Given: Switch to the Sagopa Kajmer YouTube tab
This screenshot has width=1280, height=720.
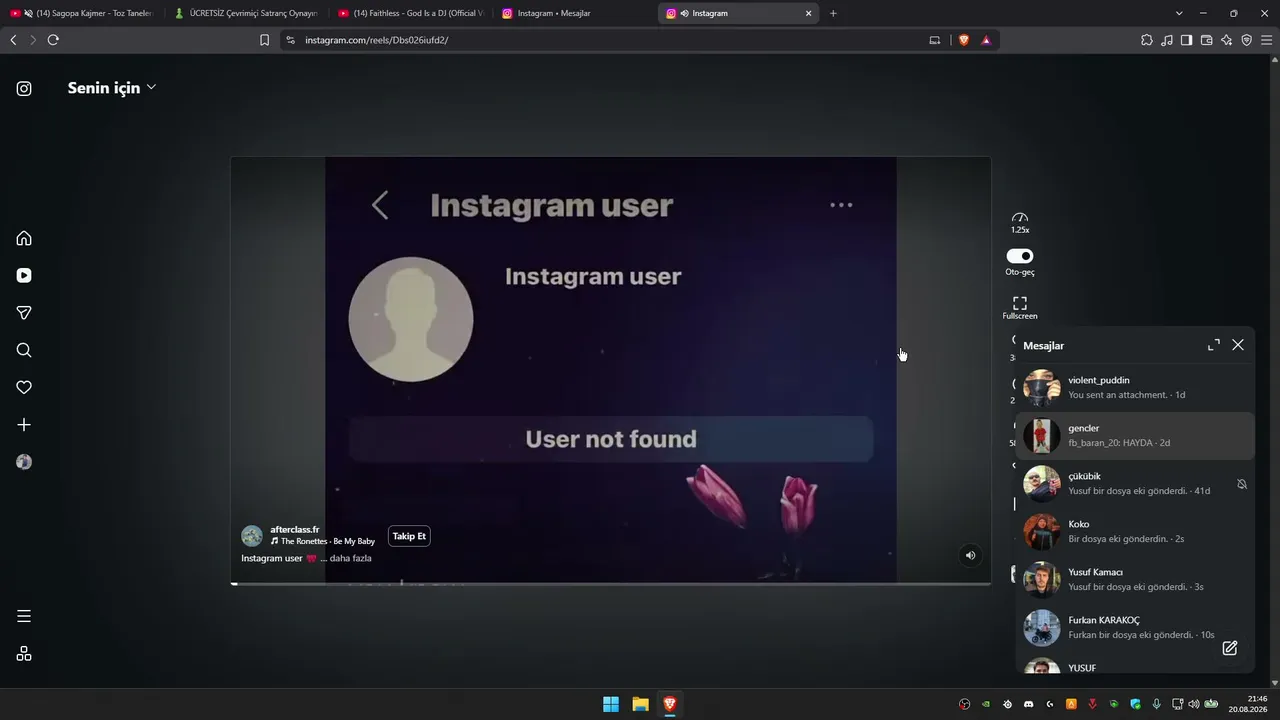Looking at the screenshot, I should coord(82,13).
